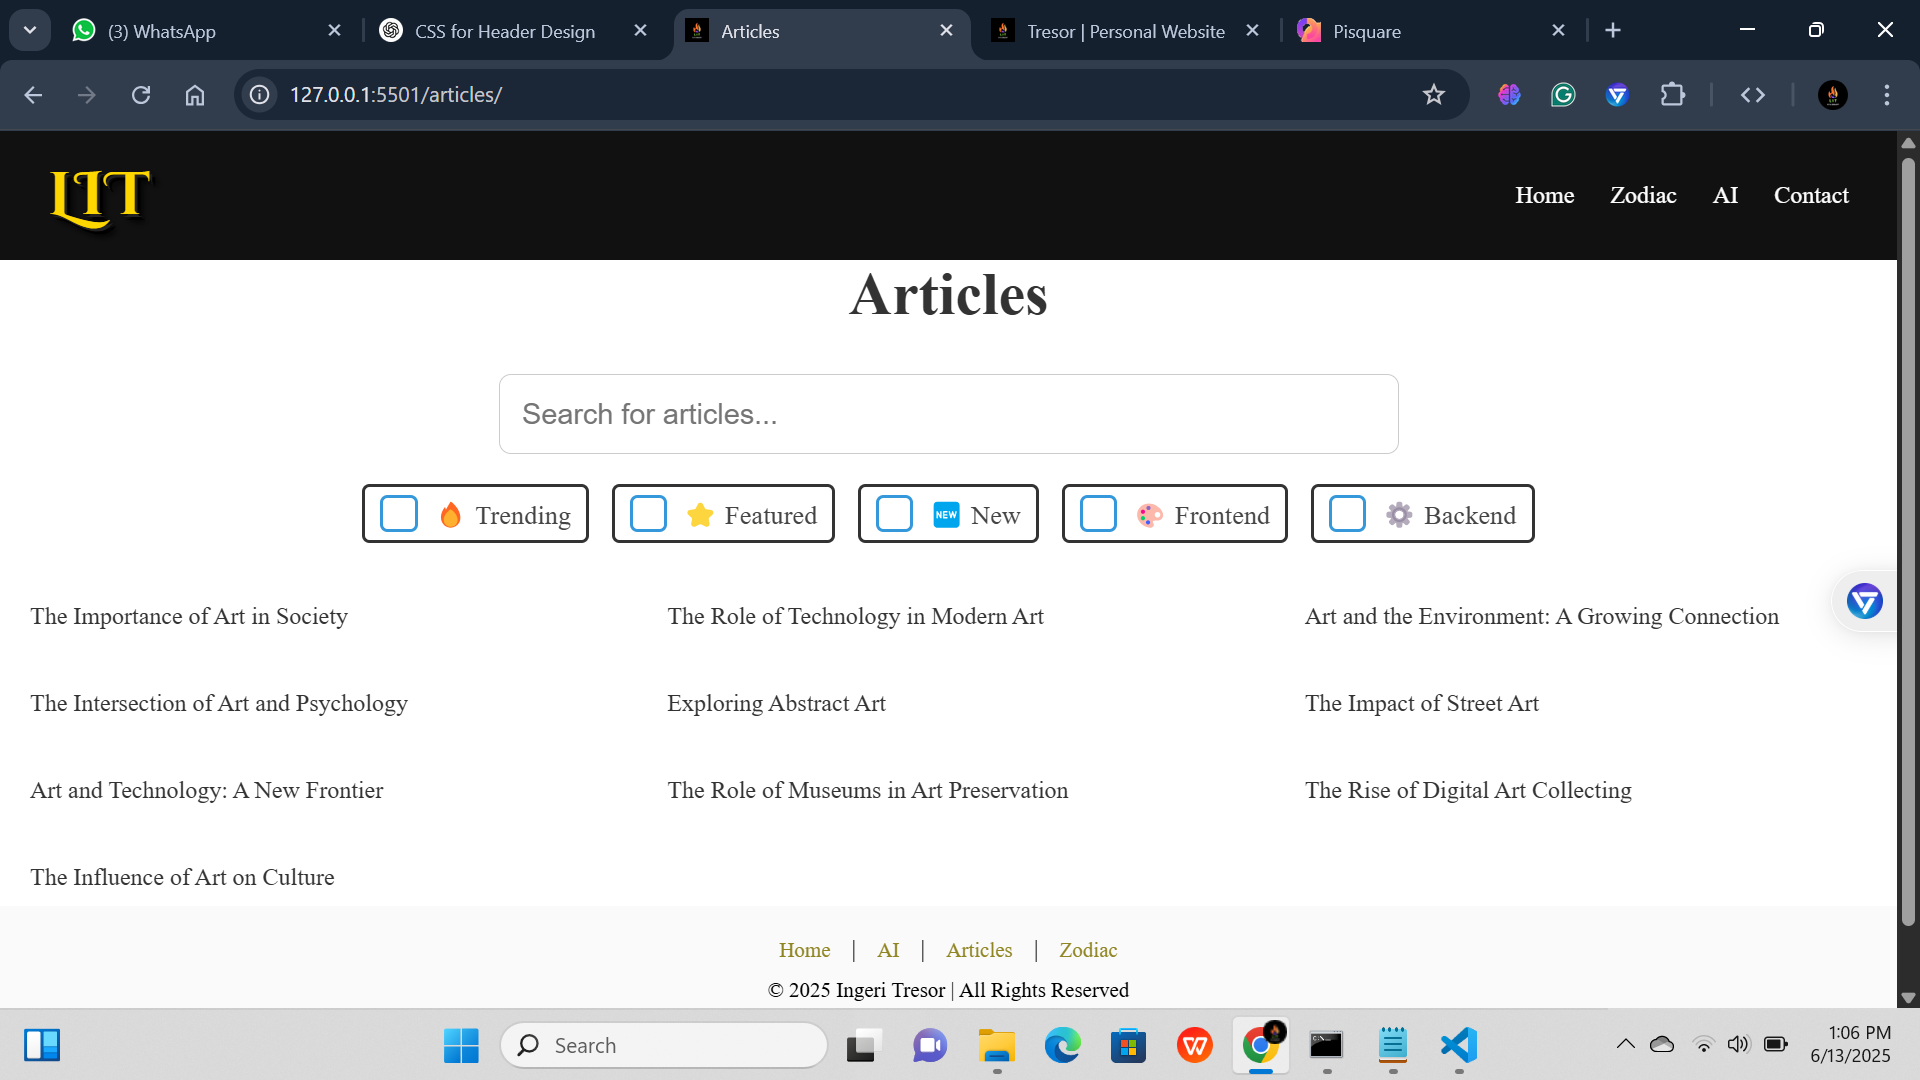Click the floating blue shield widget
The width and height of the screenshot is (1920, 1080).
(1864, 601)
